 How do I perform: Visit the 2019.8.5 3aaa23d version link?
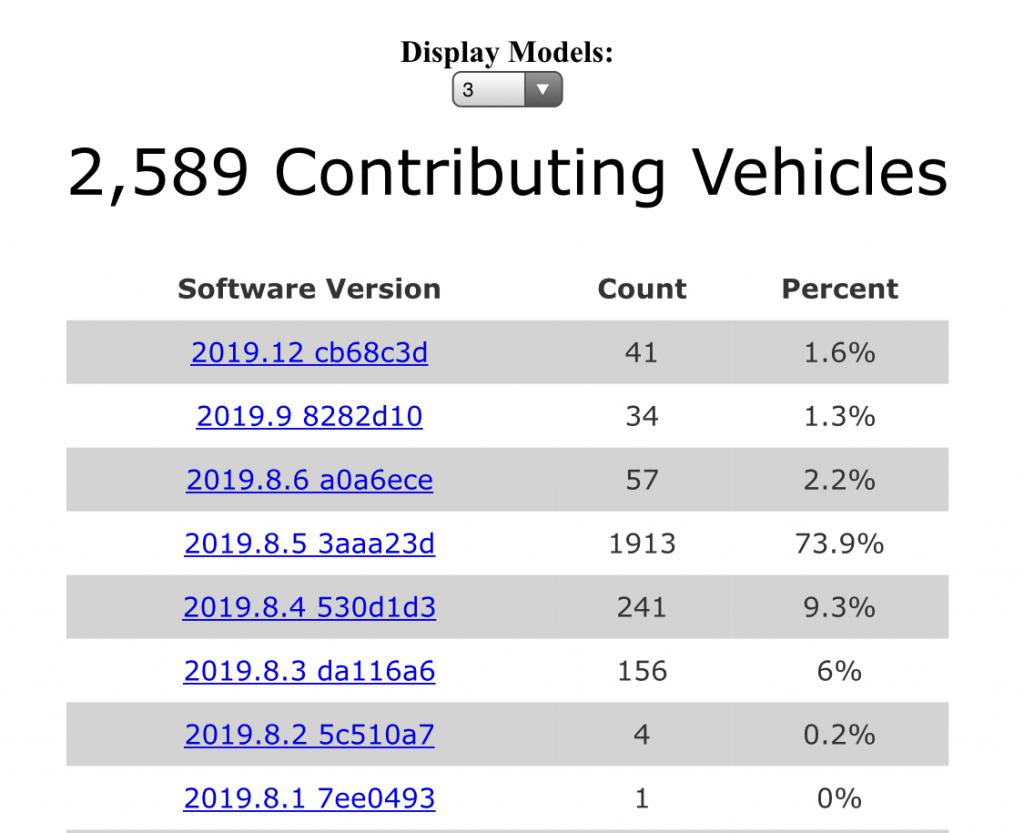309,543
